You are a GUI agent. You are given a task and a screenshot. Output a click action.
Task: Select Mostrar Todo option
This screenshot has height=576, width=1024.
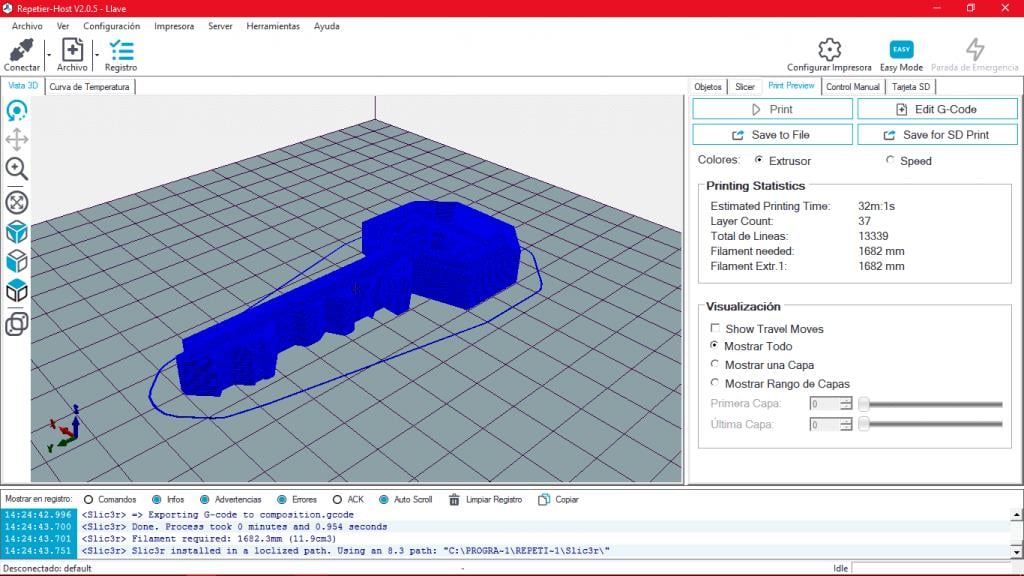tap(714, 345)
